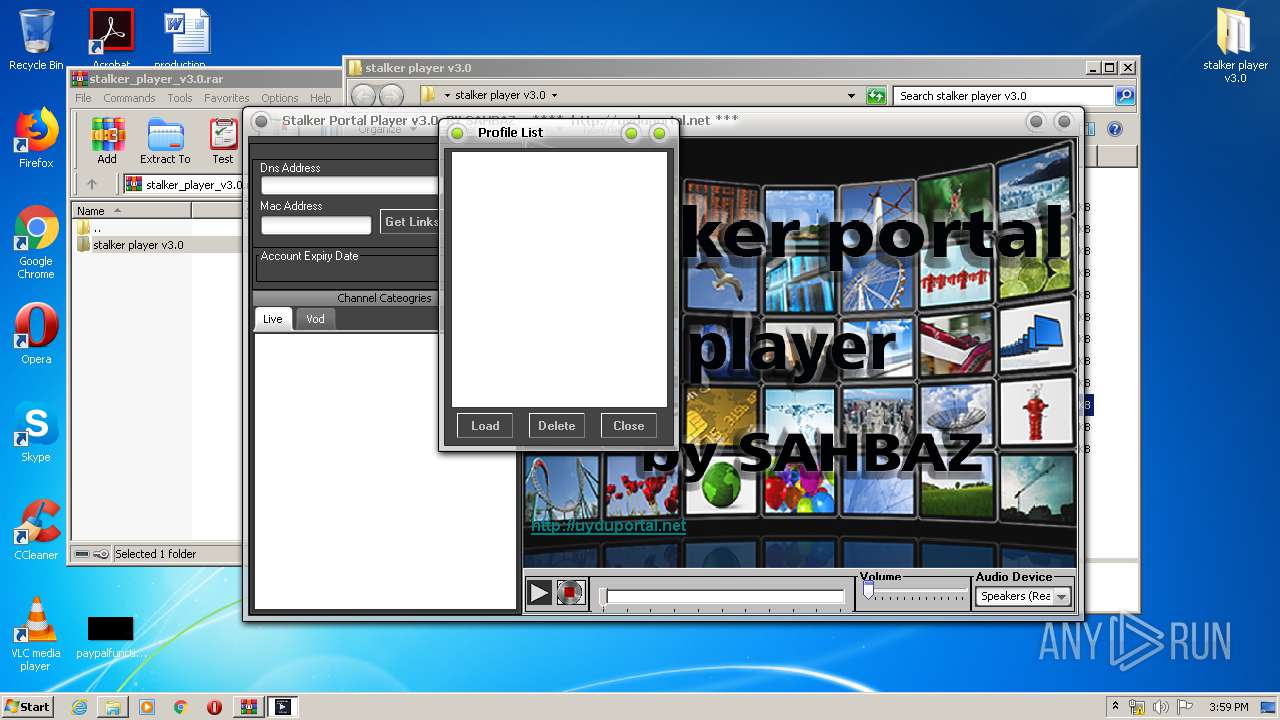Viewport: 1280px width, 720px height.
Task: Show hidden tray icons arrow
Action: tap(1115, 707)
